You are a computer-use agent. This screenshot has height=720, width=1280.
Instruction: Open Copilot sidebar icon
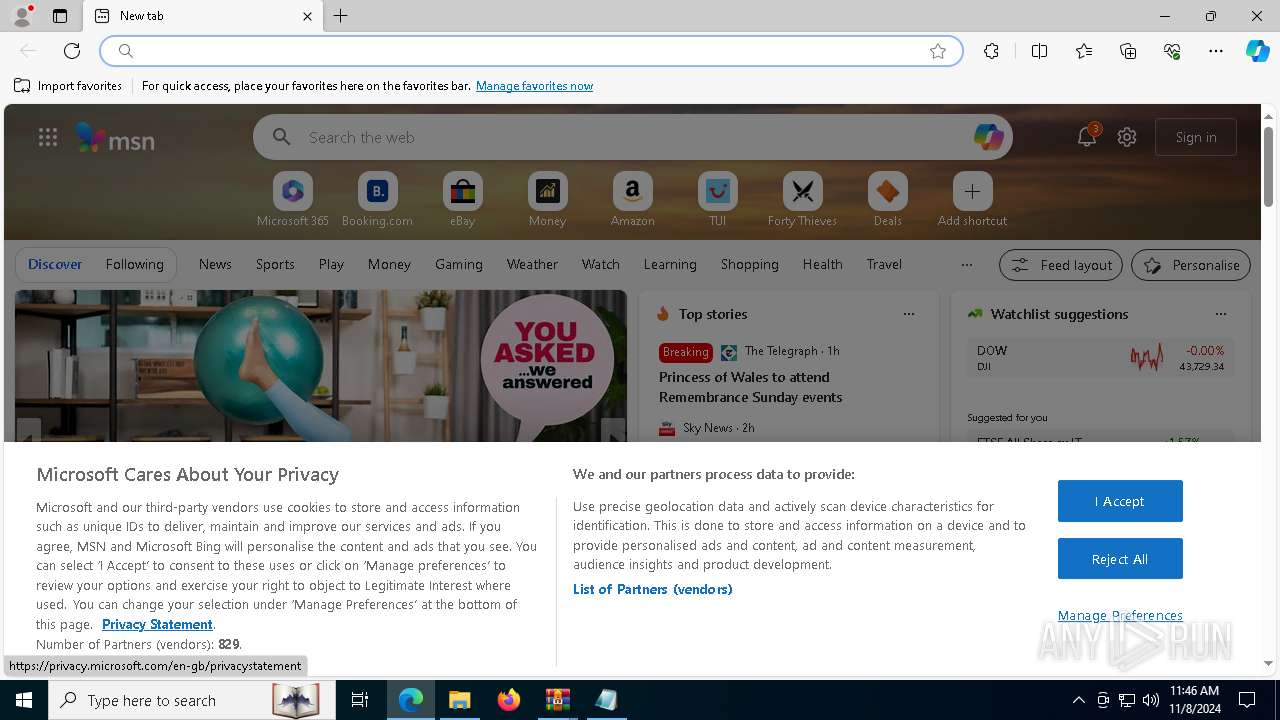(x=1257, y=51)
